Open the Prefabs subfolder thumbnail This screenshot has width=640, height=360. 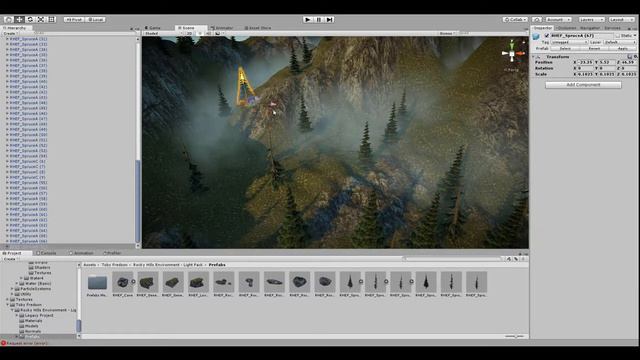click(97, 284)
